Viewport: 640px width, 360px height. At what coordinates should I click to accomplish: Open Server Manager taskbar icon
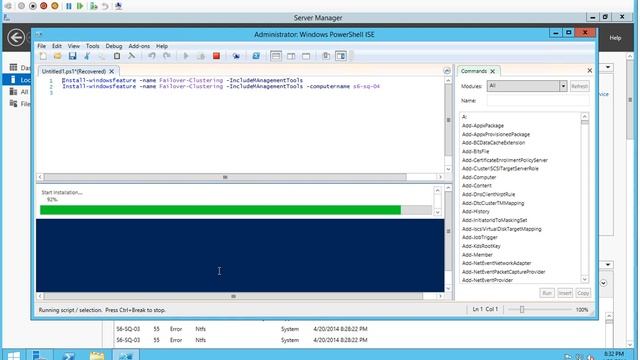pos(39,355)
